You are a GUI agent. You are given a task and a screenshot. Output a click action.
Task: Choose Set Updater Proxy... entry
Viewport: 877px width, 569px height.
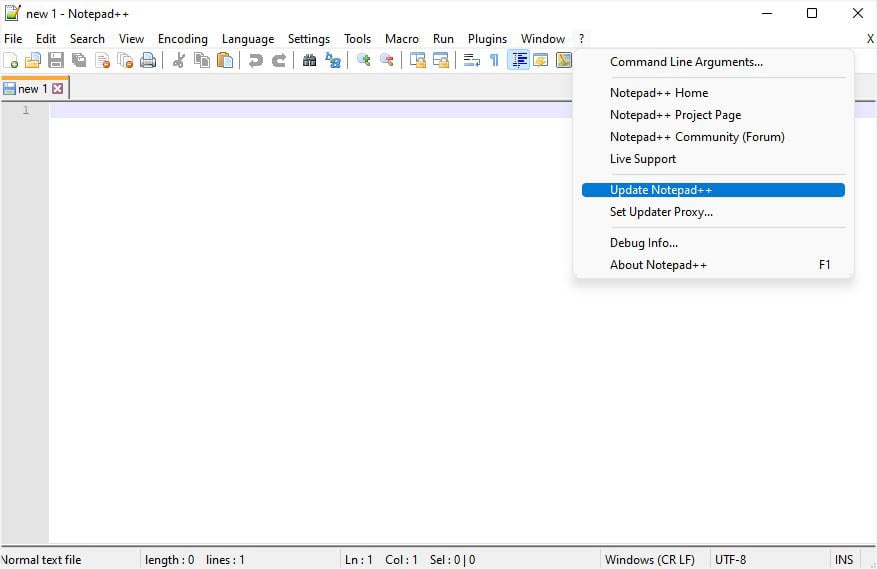click(713, 212)
